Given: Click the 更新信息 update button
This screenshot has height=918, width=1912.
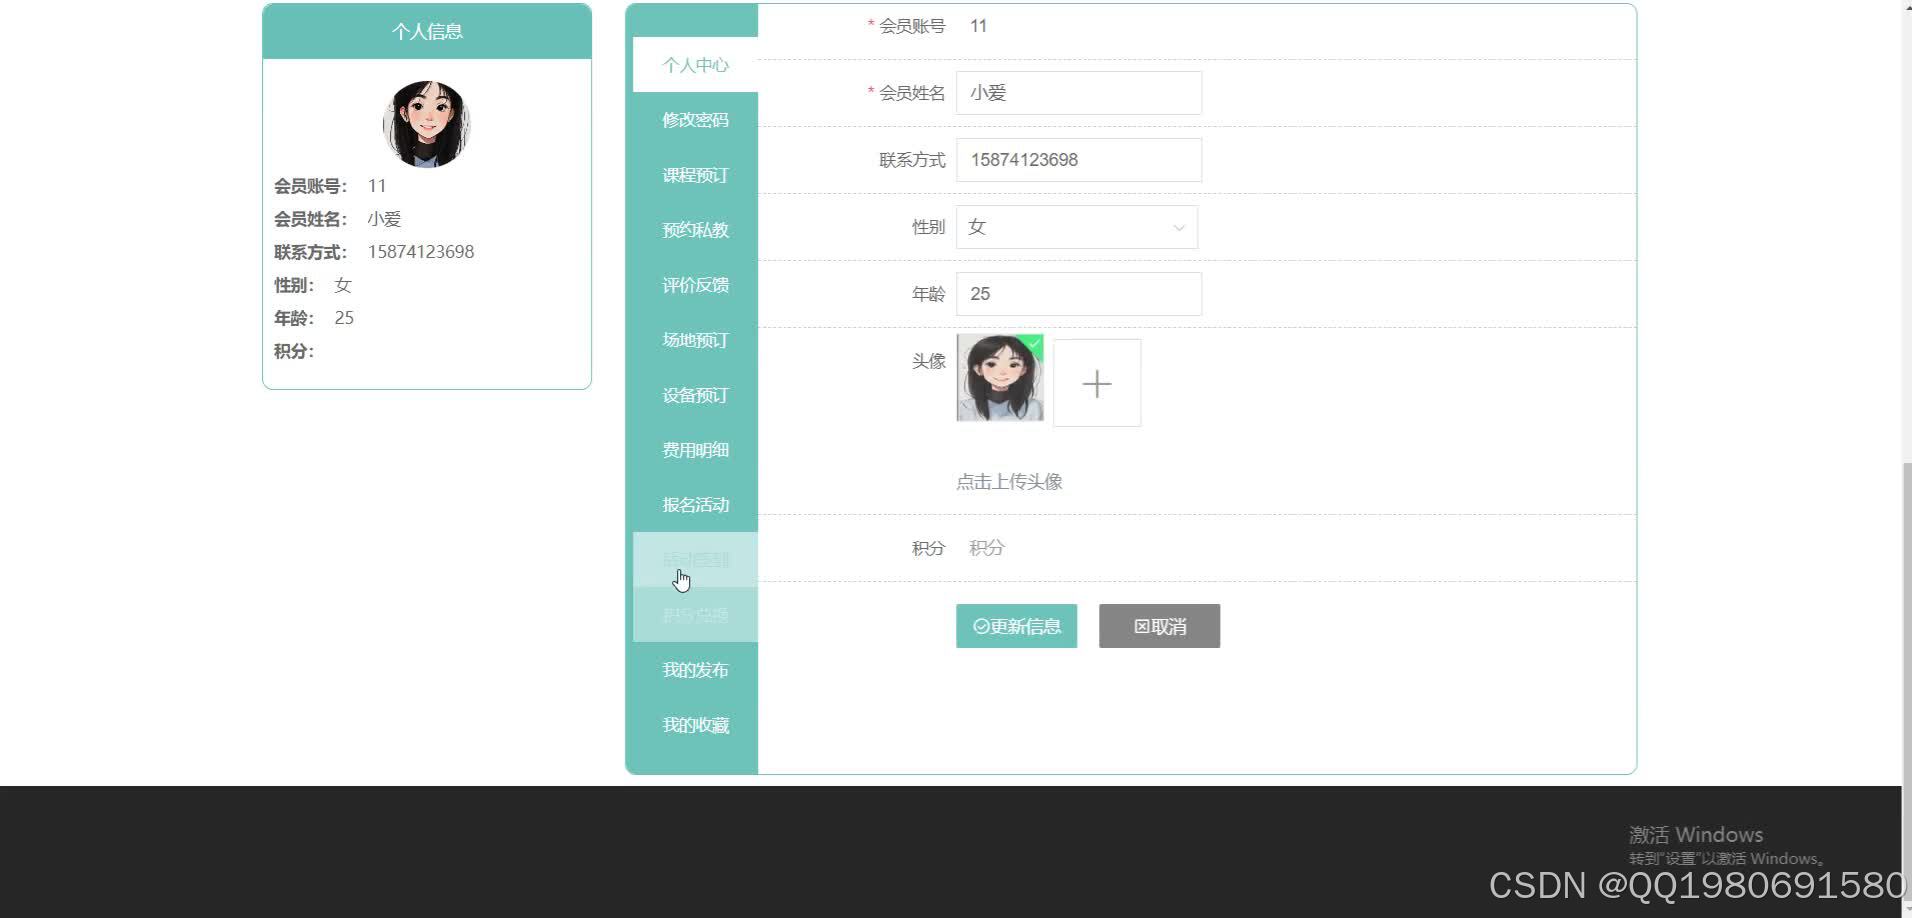Looking at the screenshot, I should [x=1016, y=626].
